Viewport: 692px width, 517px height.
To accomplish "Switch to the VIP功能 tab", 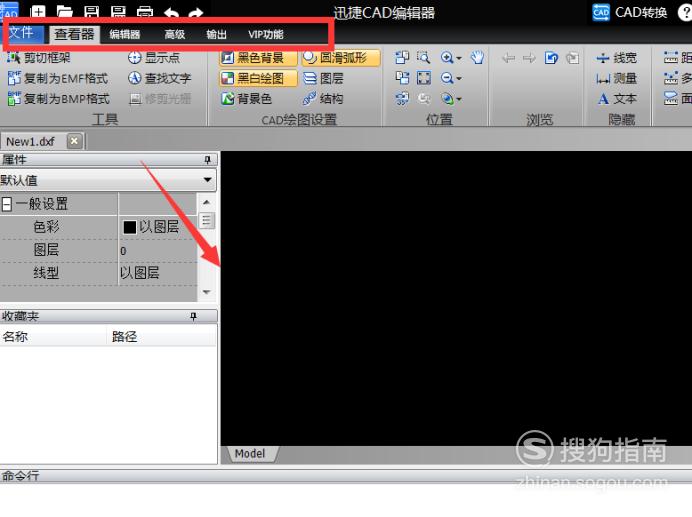I will click(266, 34).
